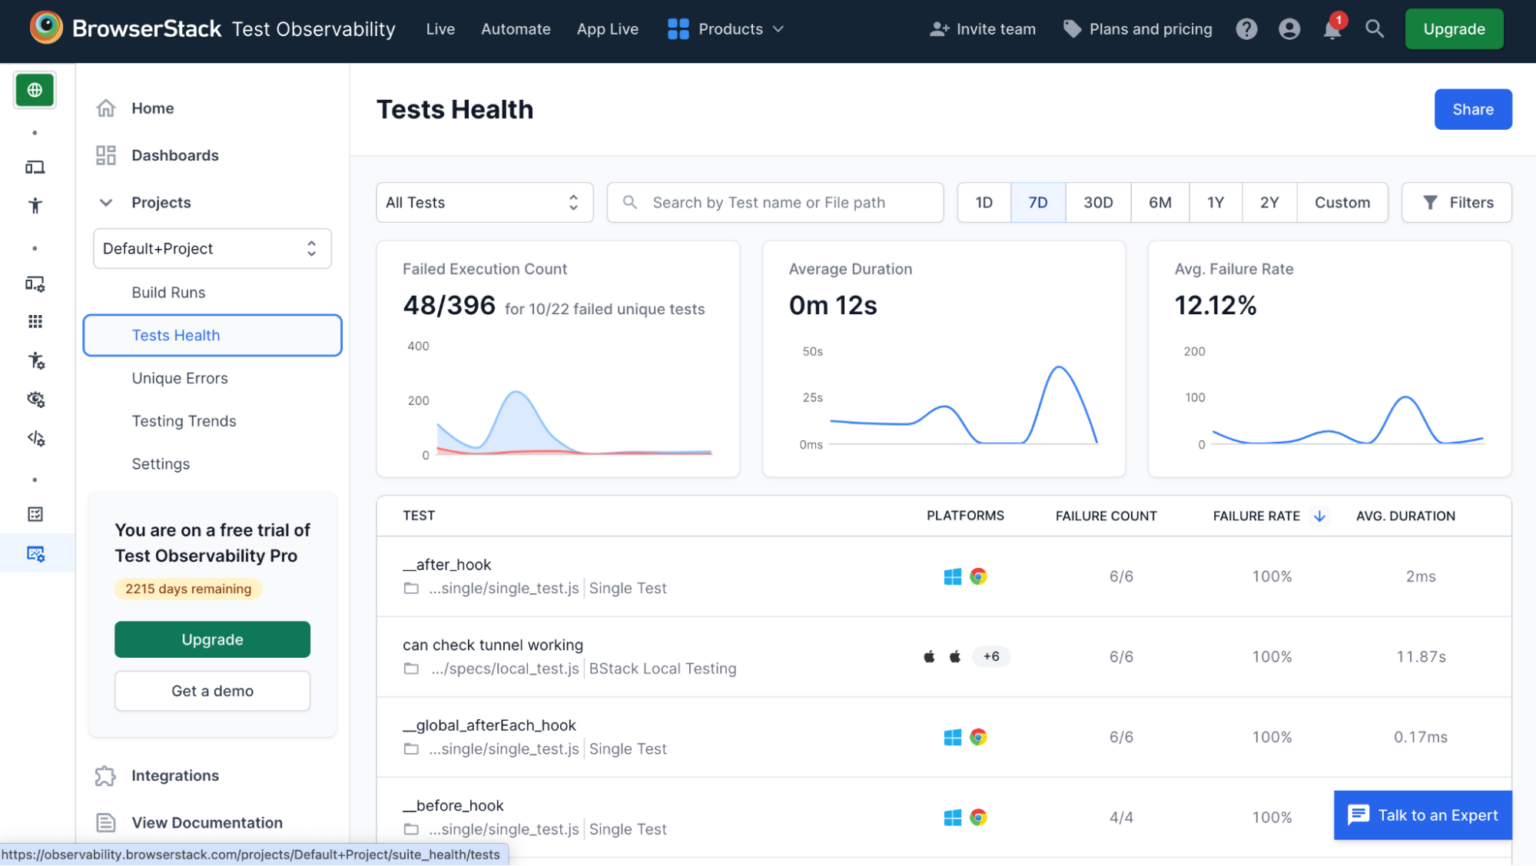Click the green globe product icon at sidebar top

pyautogui.click(x=35, y=89)
